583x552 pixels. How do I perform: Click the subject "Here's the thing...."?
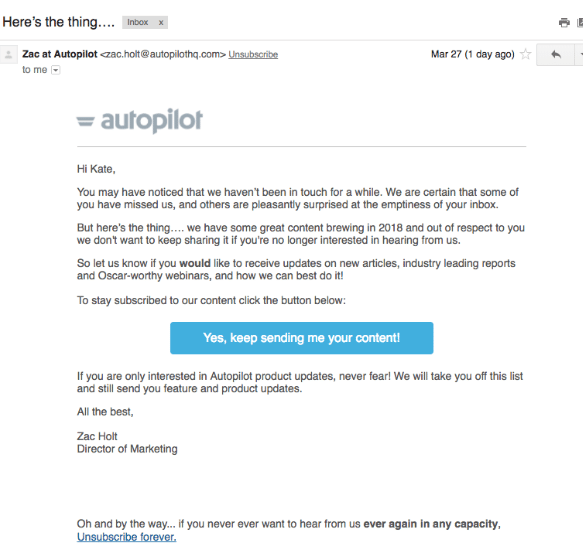pyautogui.click(x=58, y=22)
